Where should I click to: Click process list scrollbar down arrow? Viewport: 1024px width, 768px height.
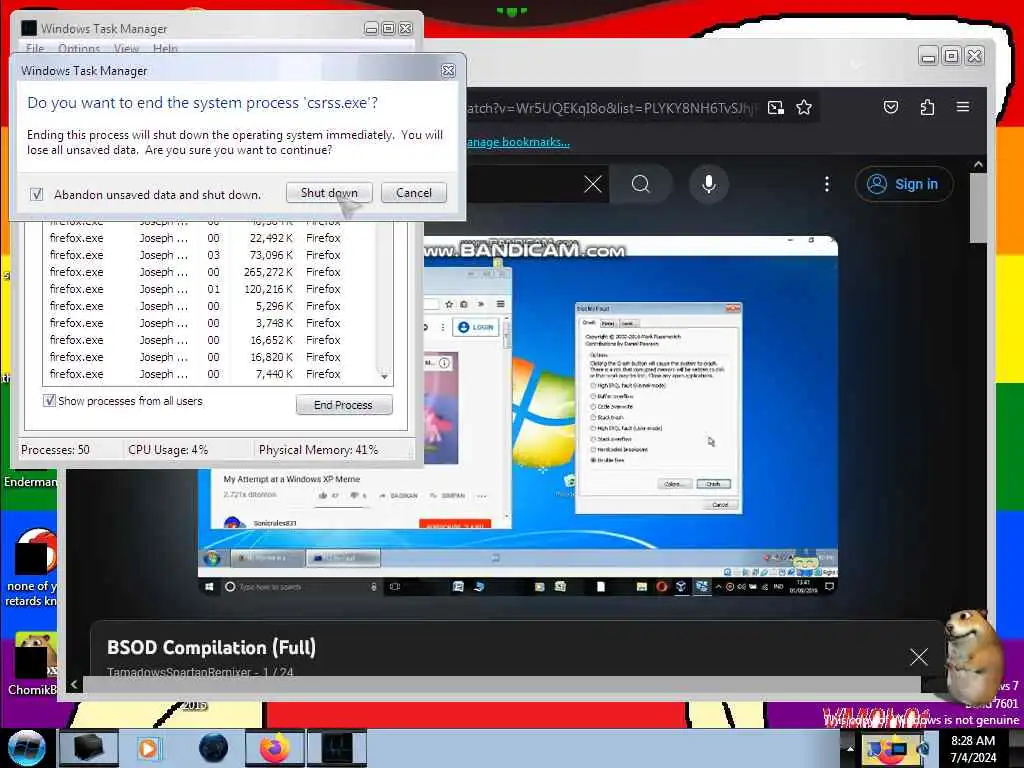tap(384, 376)
